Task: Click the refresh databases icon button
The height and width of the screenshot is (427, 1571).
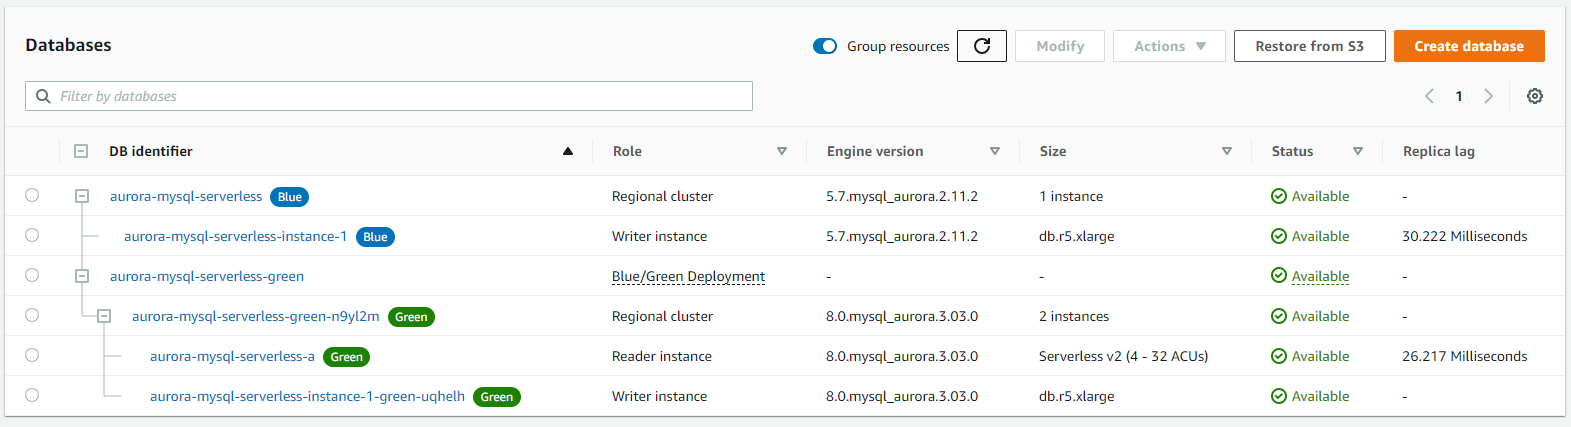Action: click(982, 46)
